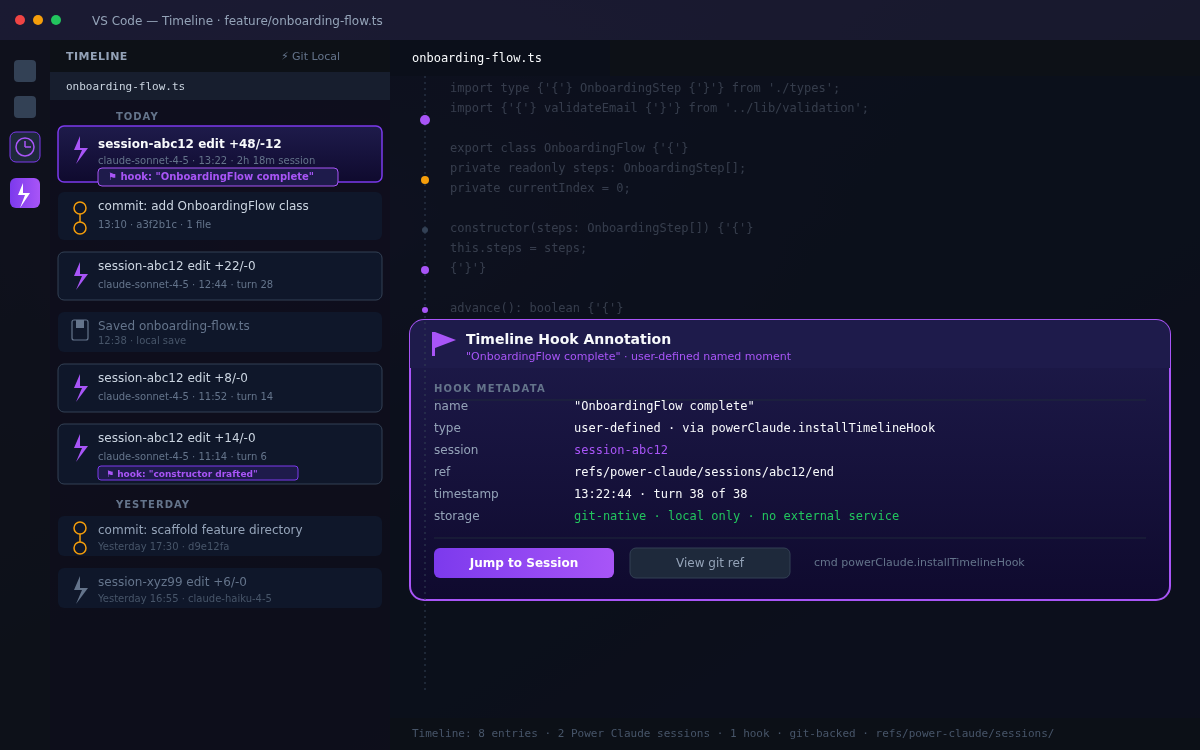Click lightning icon on session edit +14/-0
This screenshot has width=1200, height=750.
click(80, 447)
